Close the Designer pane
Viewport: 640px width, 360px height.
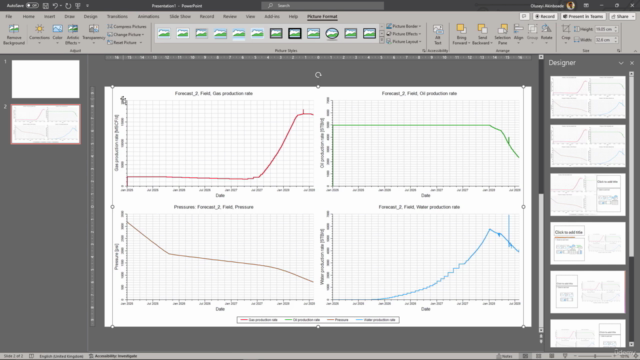632,63
